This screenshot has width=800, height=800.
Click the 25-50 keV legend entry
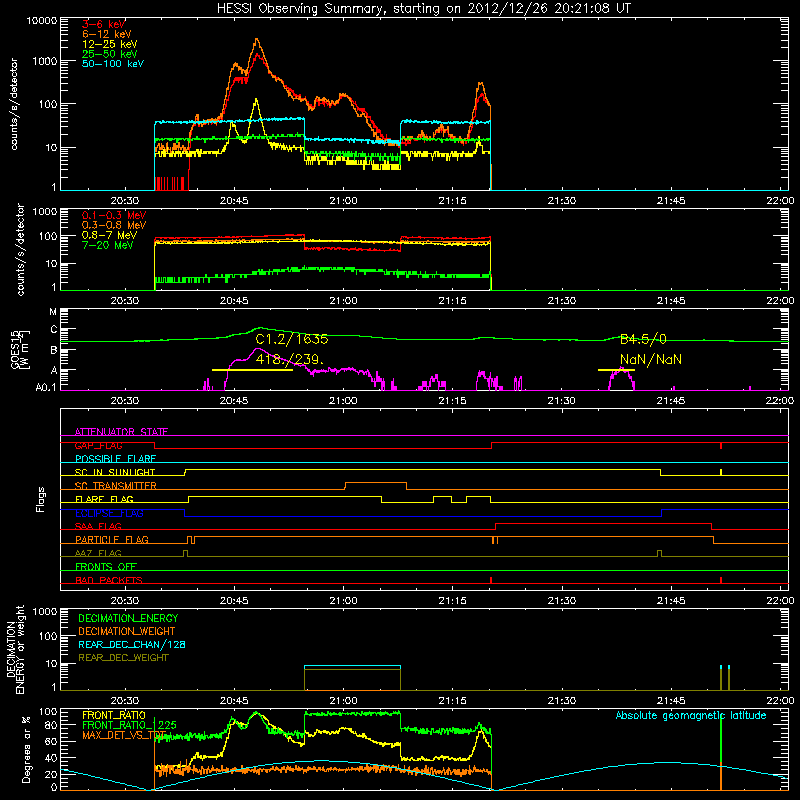[110, 54]
